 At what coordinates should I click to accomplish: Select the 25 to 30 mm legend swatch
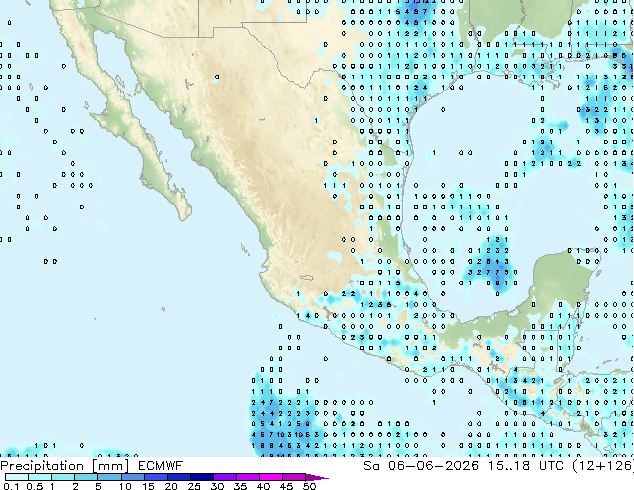(201, 477)
